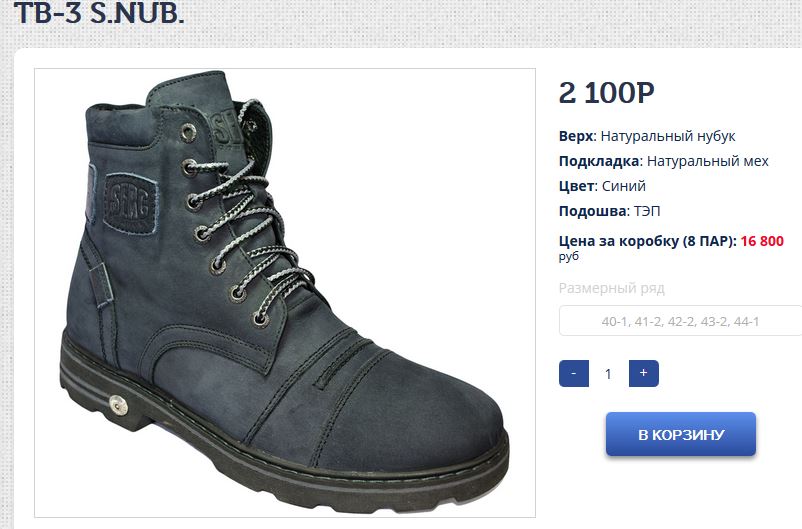The height and width of the screenshot is (529, 802).
Task: Click the Размерный ряд label
Action: [x=611, y=289]
